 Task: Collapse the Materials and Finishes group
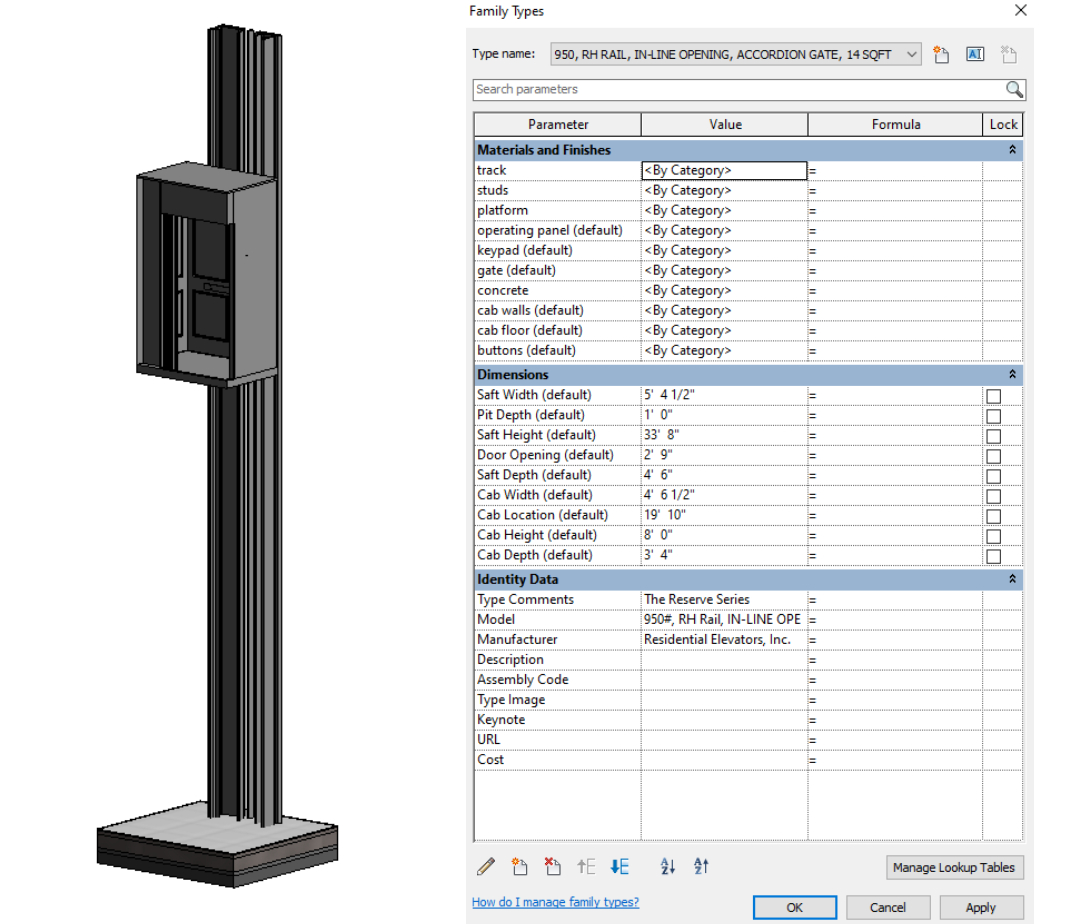point(1012,150)
